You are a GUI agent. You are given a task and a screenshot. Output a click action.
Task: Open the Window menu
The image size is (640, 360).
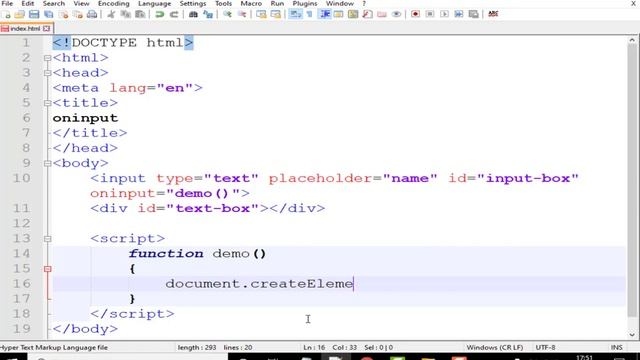click(x=340, y=4)
